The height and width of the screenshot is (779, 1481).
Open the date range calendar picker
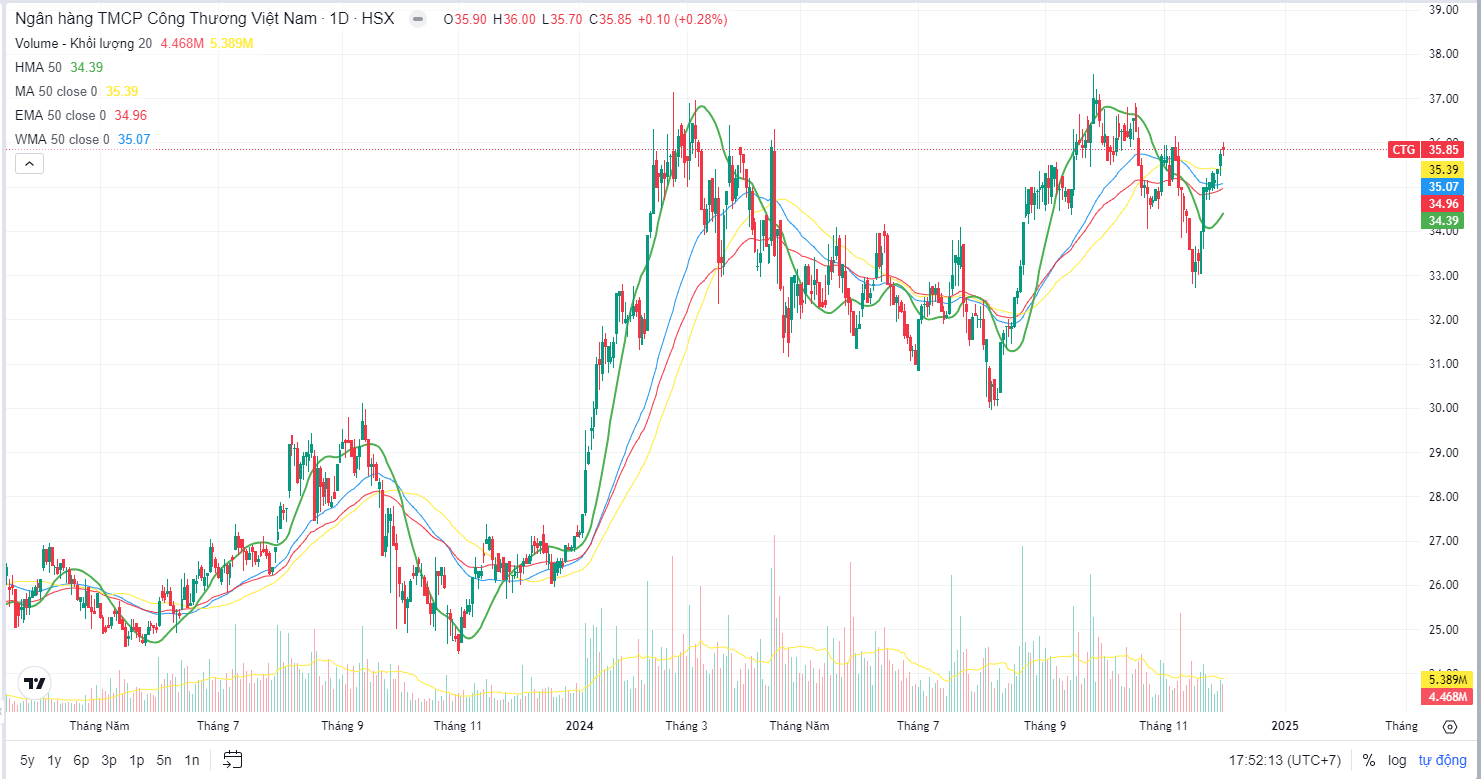pos(233,760)
